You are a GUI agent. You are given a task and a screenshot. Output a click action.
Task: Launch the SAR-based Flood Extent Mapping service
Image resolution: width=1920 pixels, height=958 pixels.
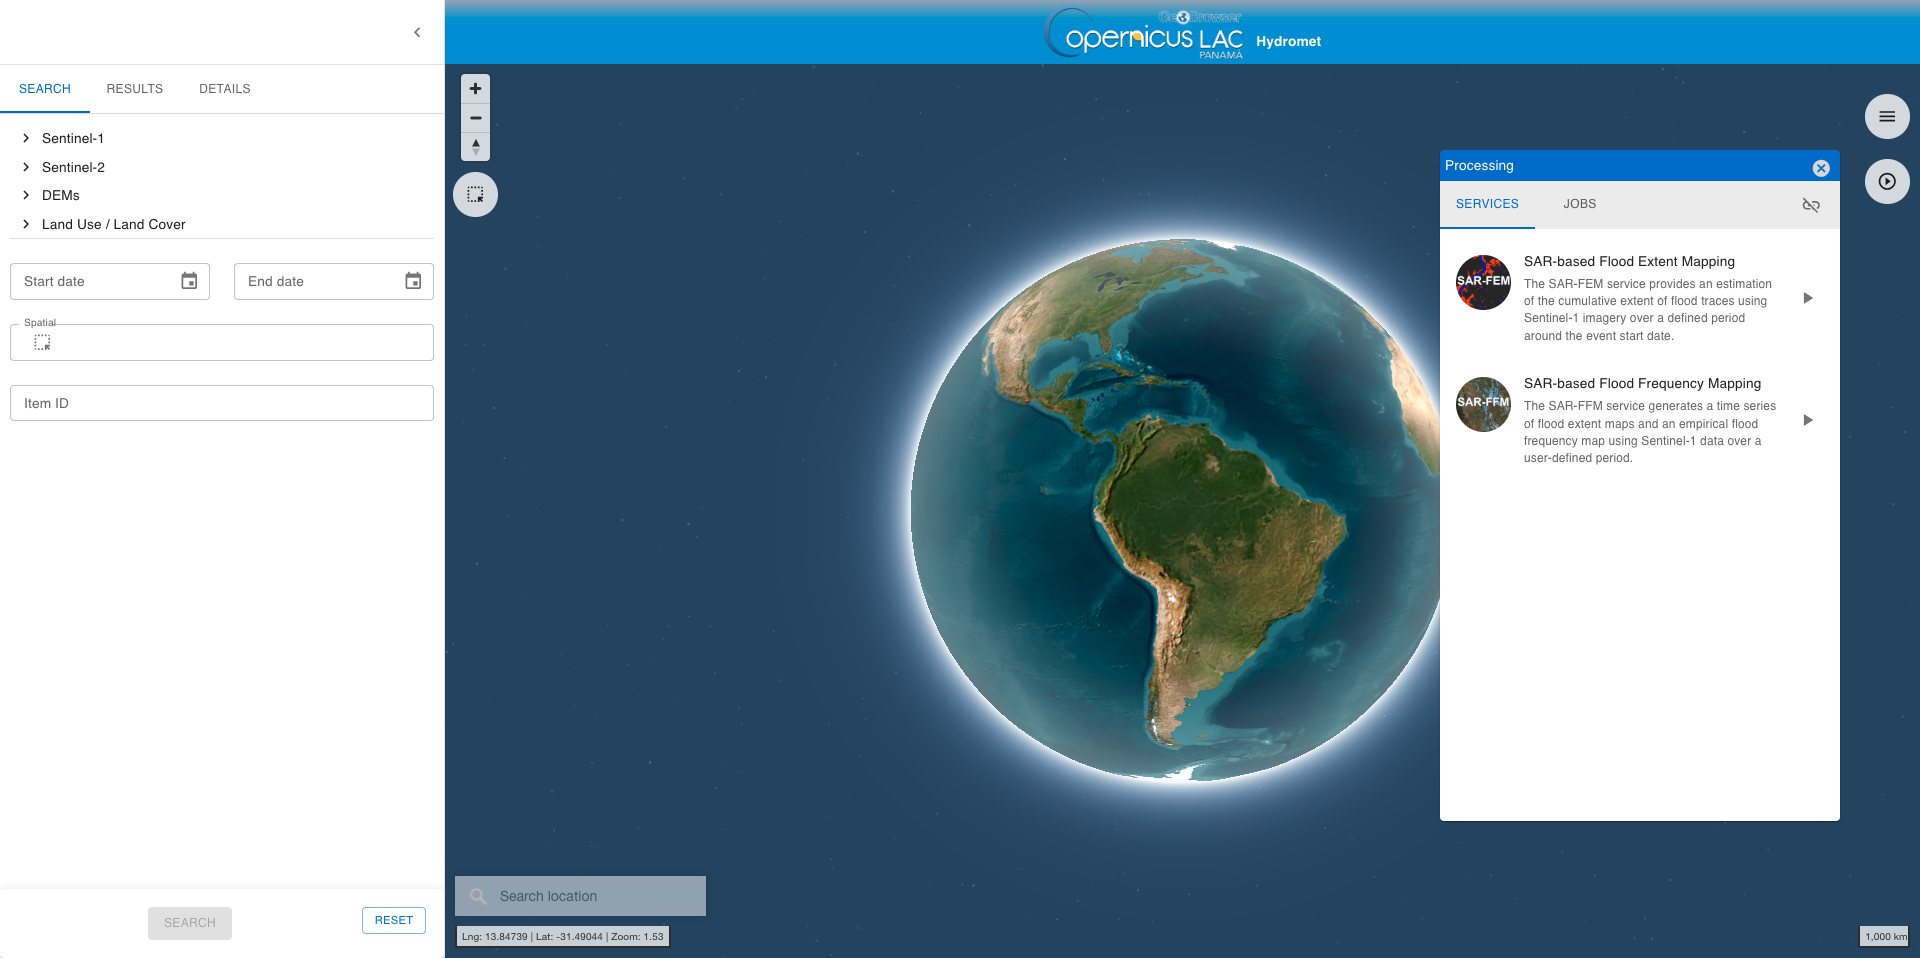(x=1807, y=298)
